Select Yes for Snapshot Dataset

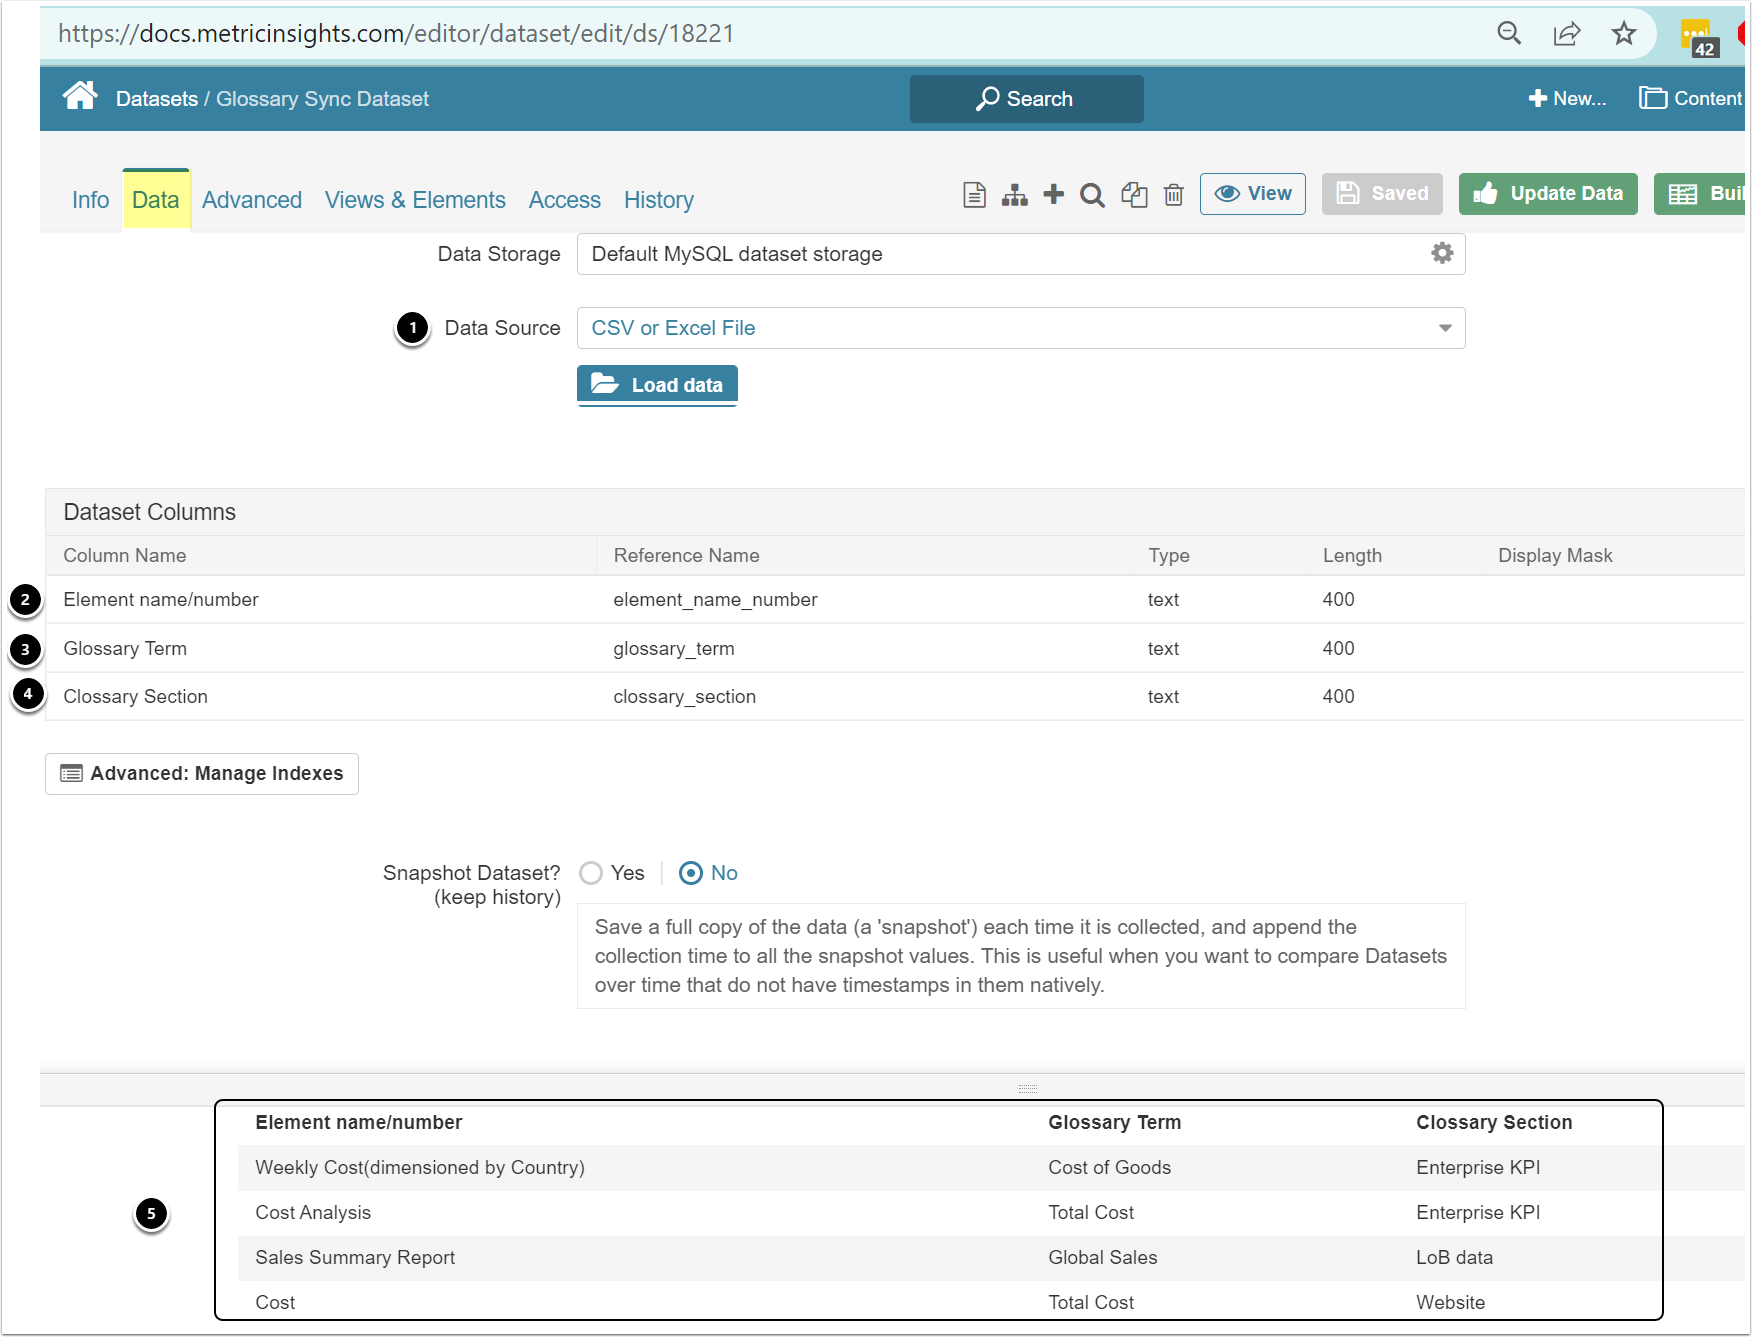click(591, 872)
